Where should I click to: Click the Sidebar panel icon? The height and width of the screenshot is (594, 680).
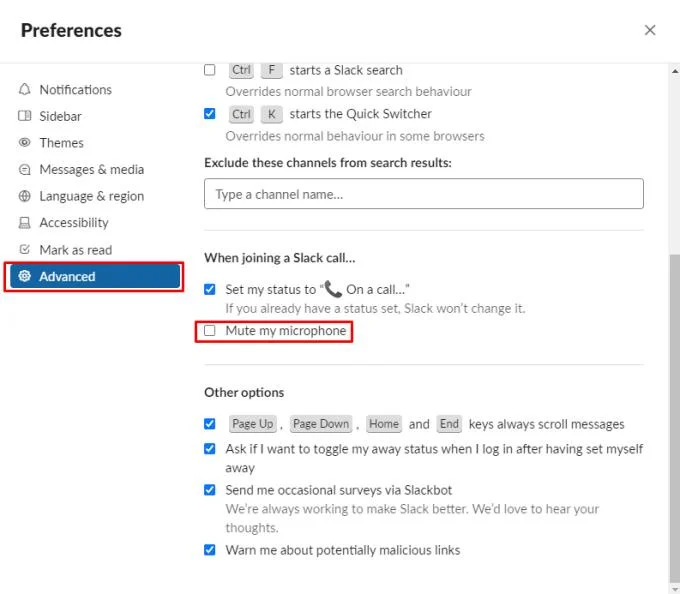point(25,116)
